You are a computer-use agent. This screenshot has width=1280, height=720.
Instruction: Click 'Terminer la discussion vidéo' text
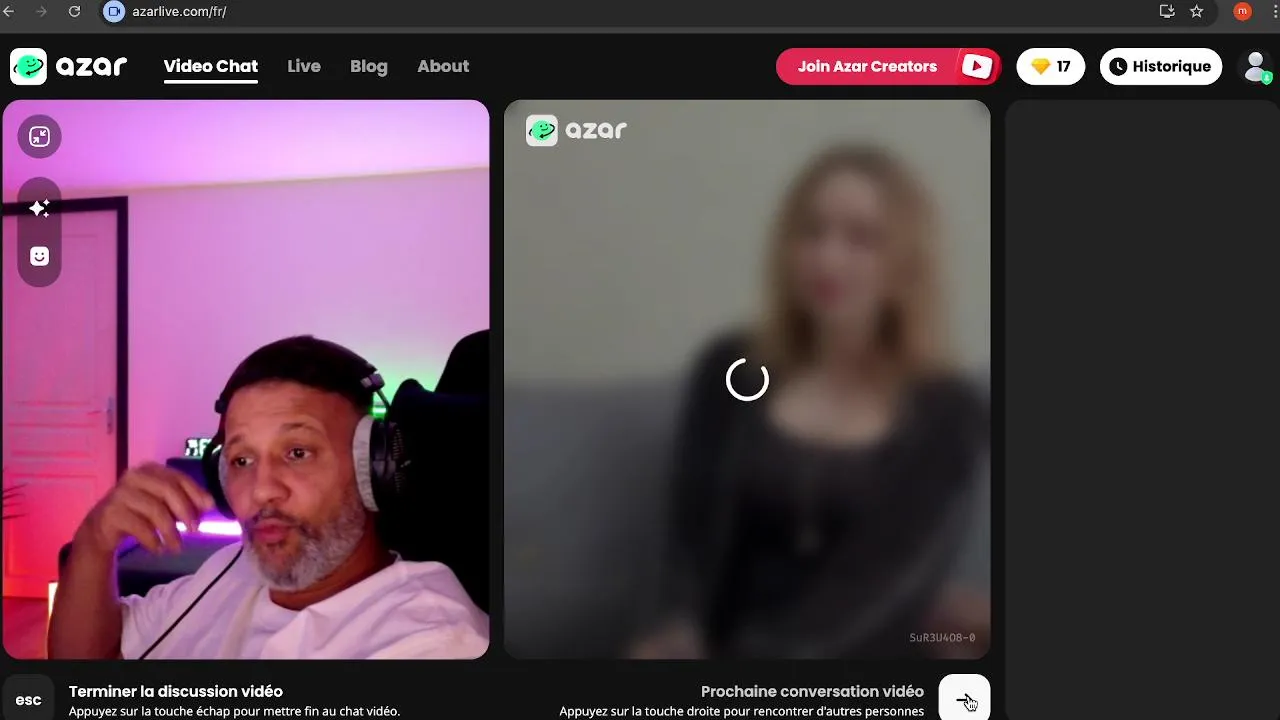176,691
